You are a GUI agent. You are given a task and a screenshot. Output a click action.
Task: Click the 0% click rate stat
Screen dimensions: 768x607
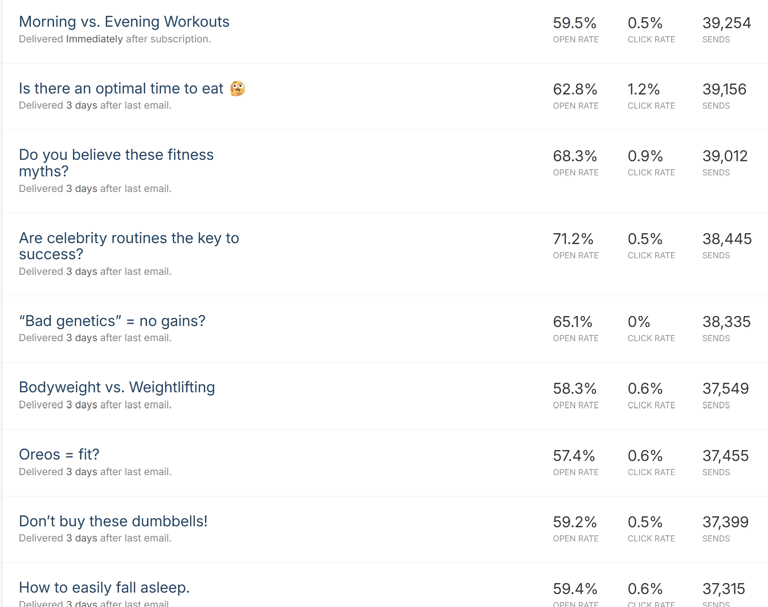(639, 322)
